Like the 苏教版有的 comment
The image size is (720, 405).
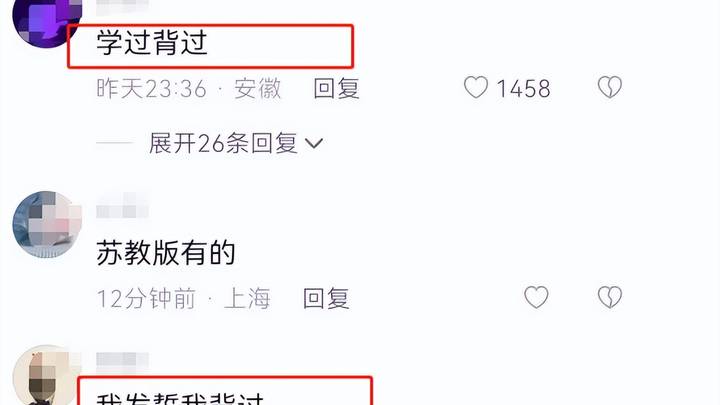(536, 297)
